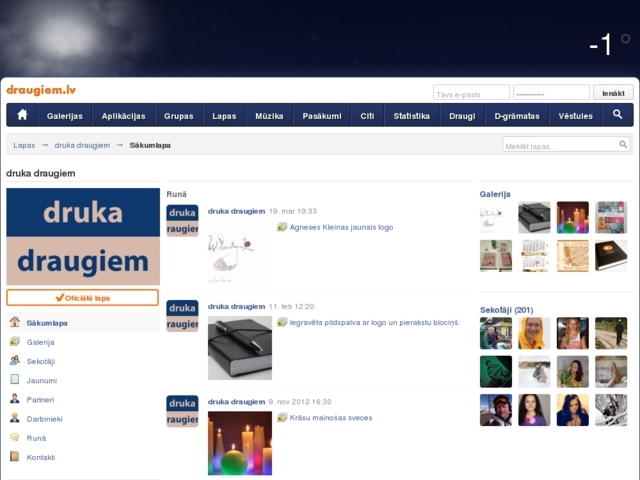
Task: Click the Ienākt login button
Action: [x=613, y=93]
